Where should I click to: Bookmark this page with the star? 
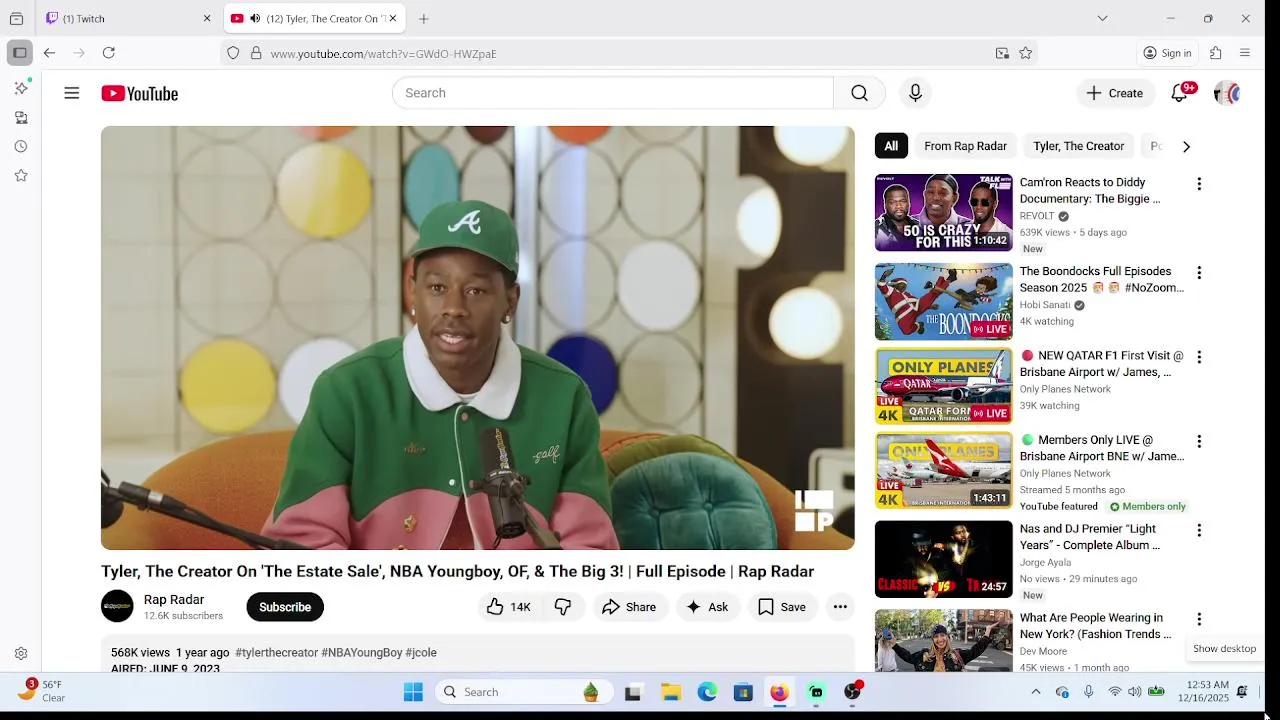[1025, 53]
